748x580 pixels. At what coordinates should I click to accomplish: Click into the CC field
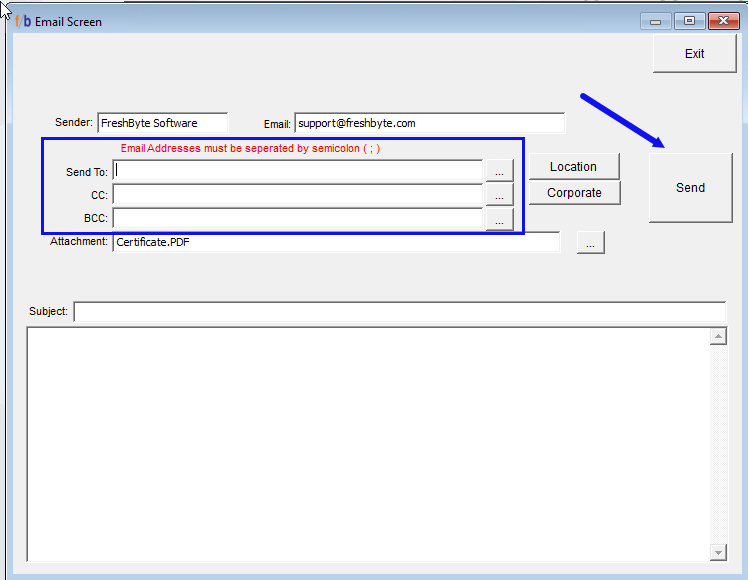pos(298,195)
